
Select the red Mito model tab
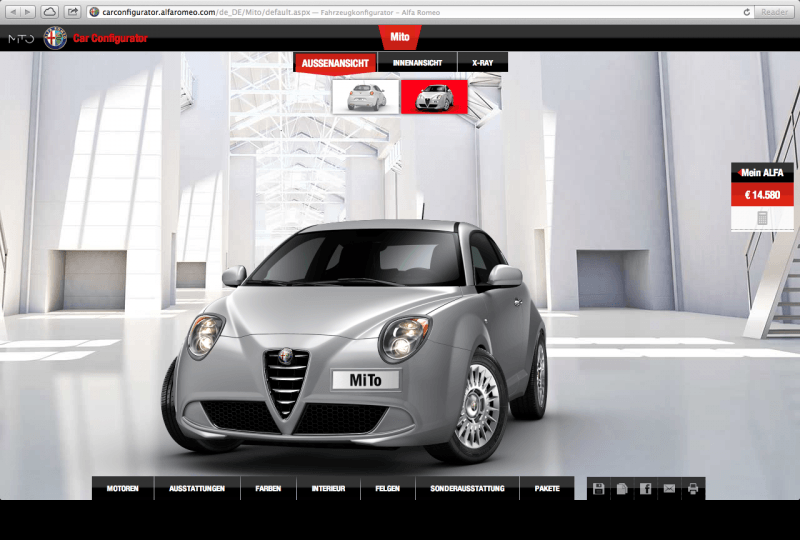click(399, 37)
